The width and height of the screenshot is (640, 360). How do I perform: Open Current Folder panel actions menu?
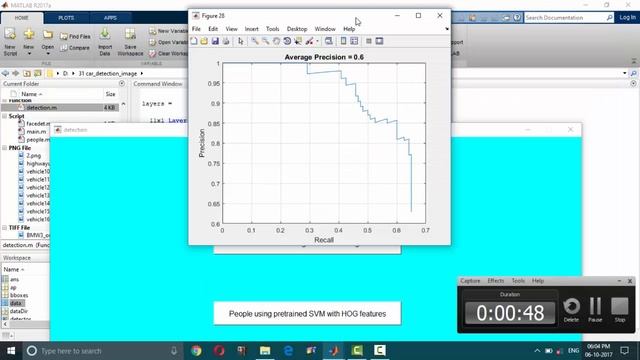click(x=122, y=84)
